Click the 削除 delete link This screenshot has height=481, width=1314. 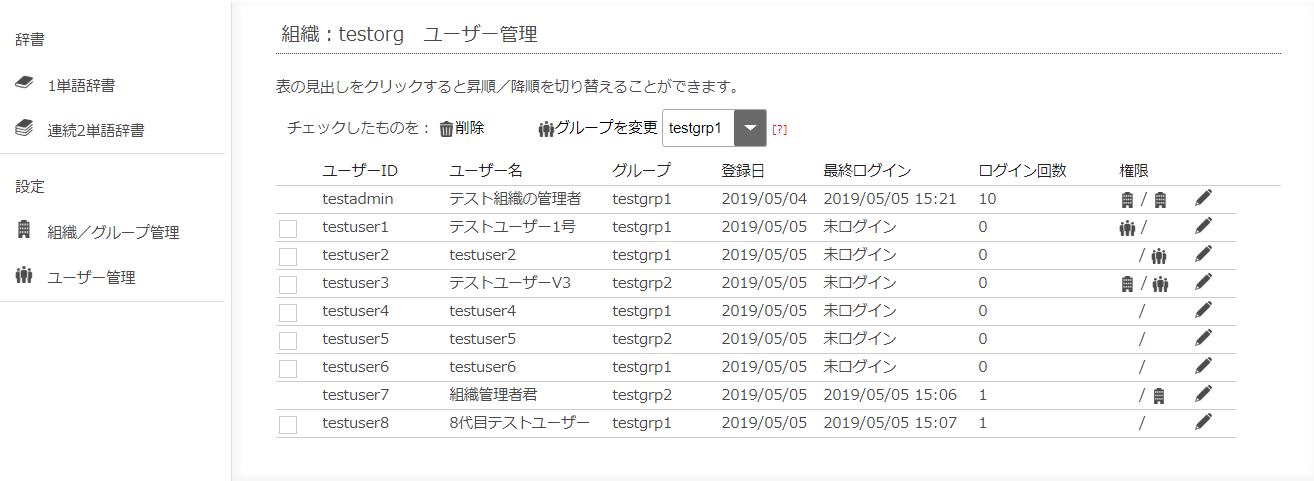click(x=469, y=128)
